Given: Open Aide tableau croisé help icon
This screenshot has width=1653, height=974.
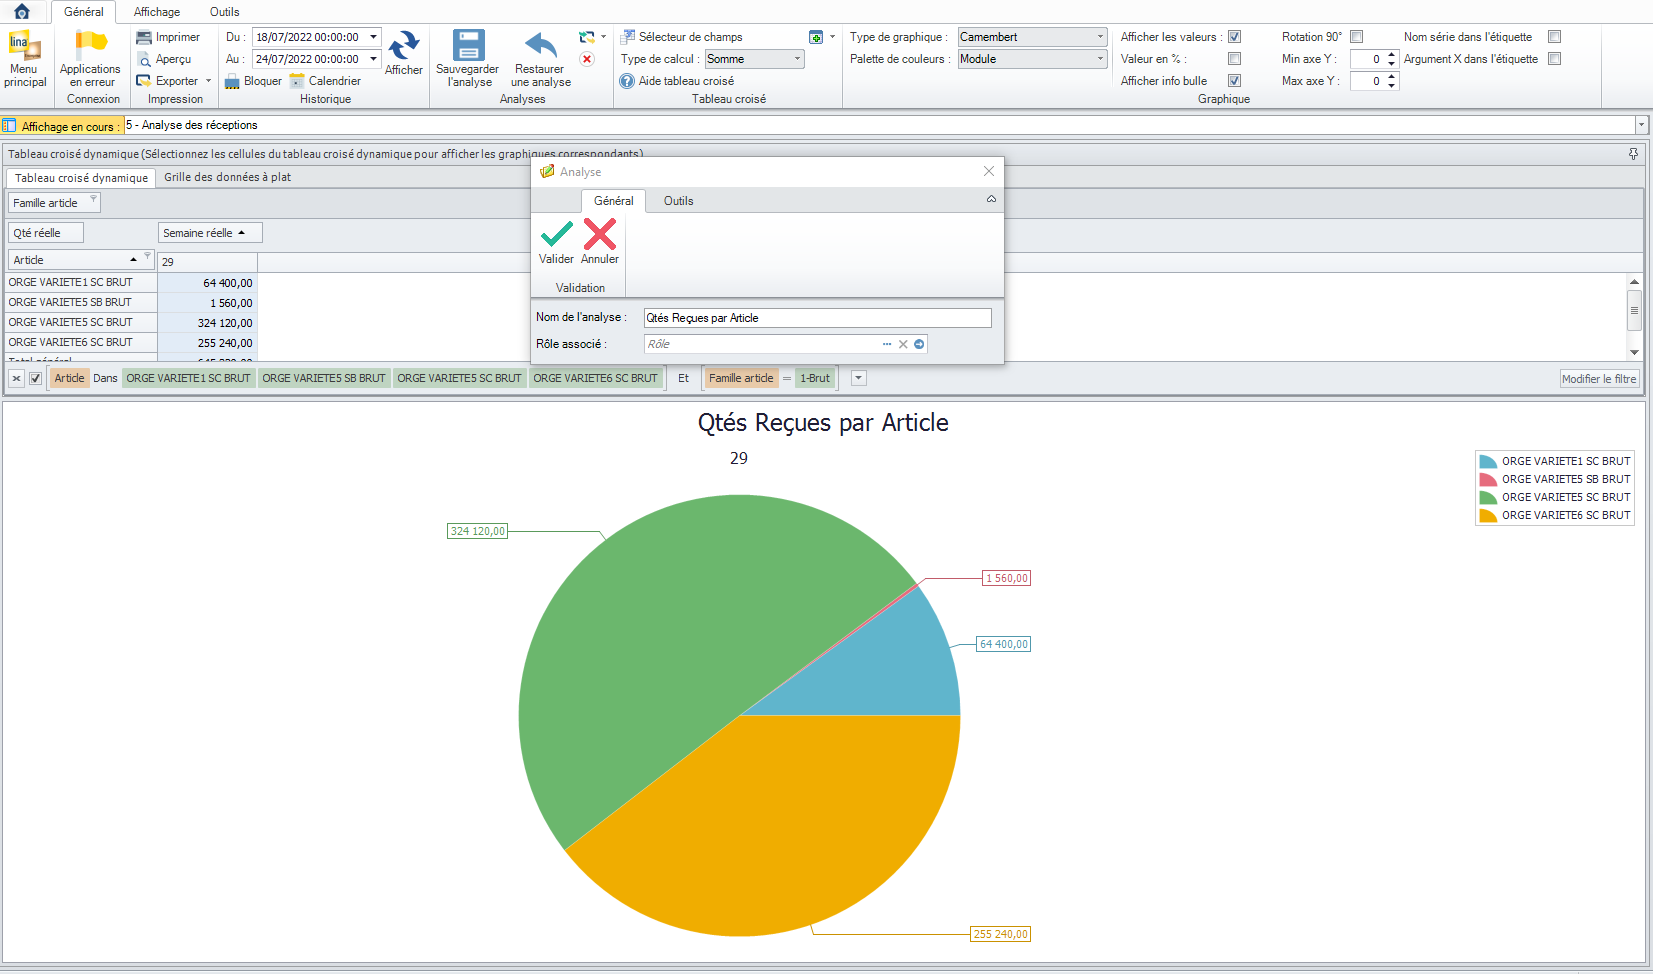Looking at the screenshot, I should pyautogui.click(x=627, y=81).
